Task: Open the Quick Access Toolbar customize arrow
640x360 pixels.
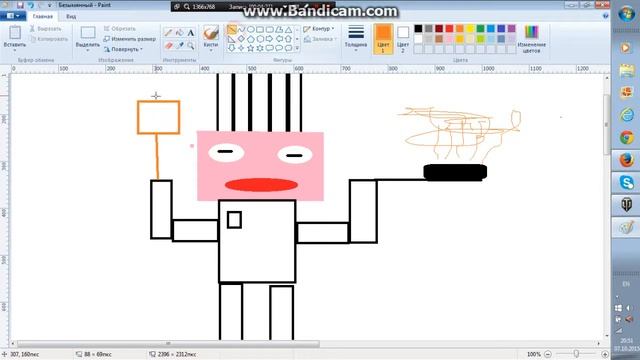Action: [x=50, y=5]
